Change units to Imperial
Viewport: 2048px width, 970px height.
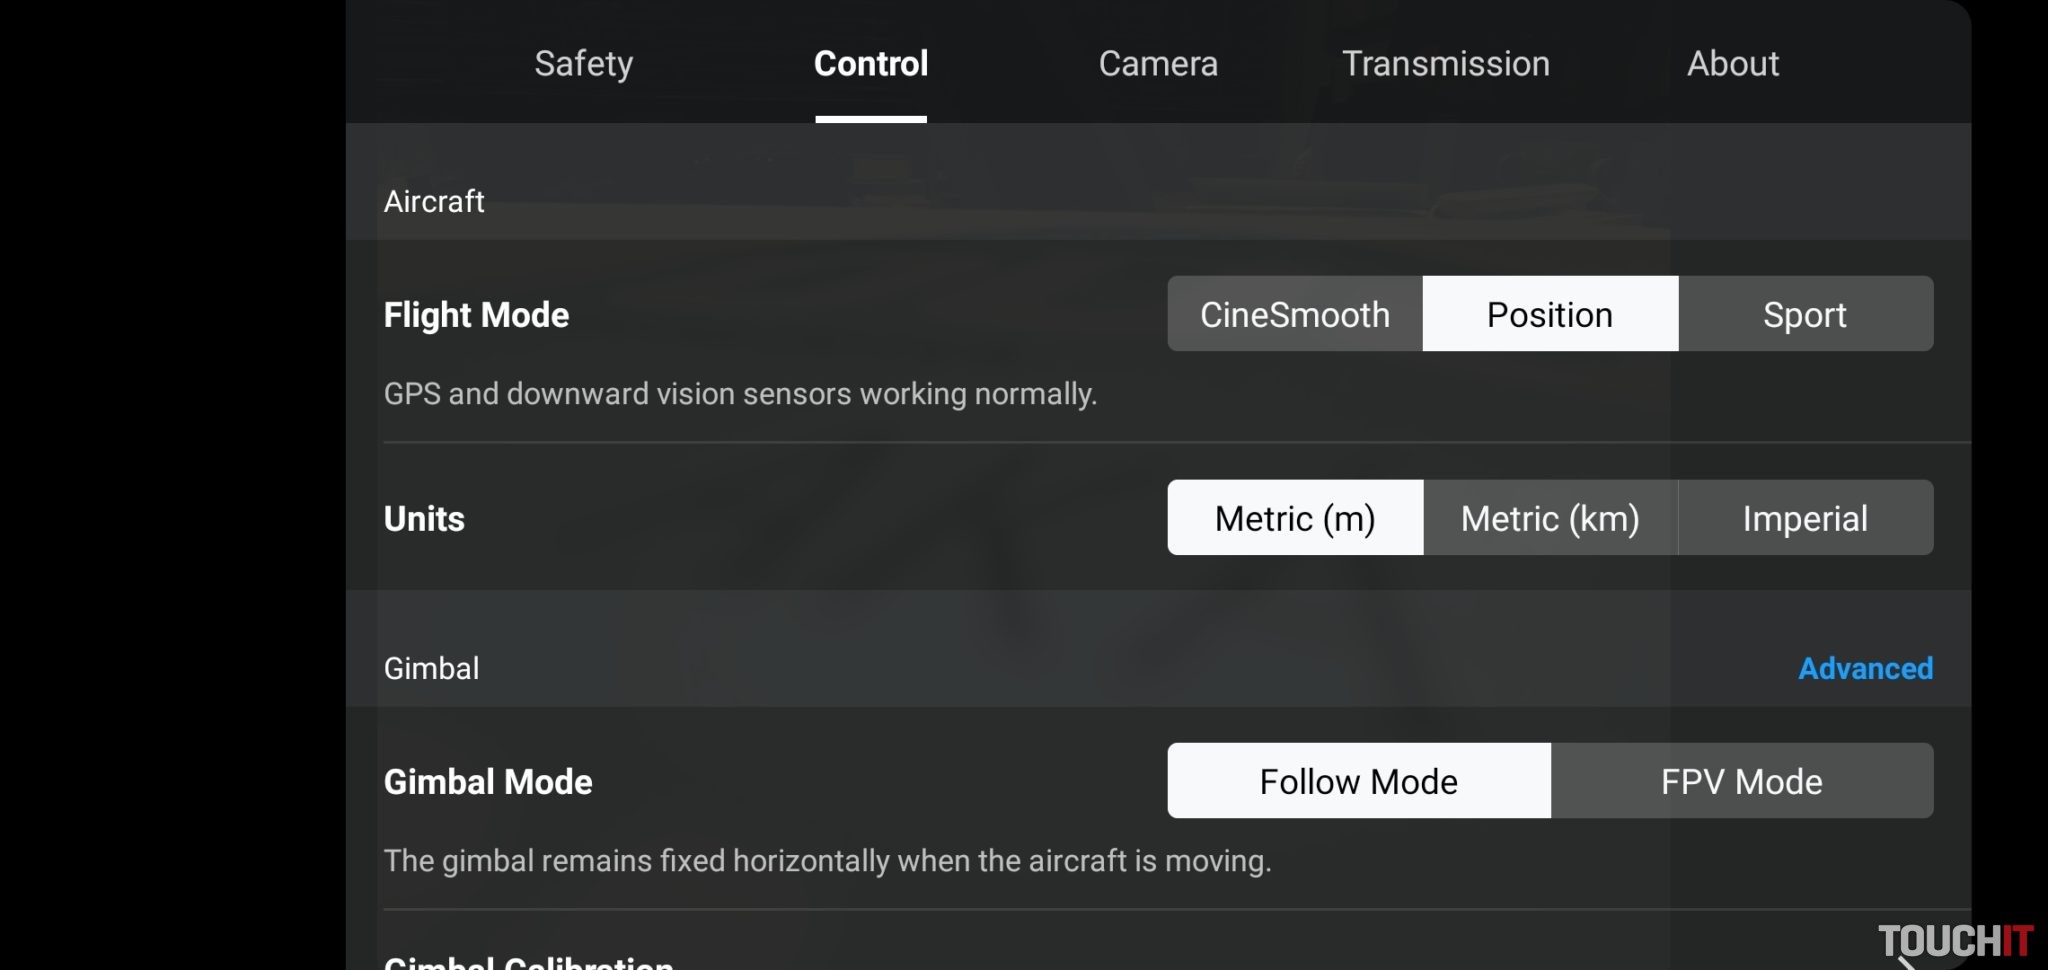(1805, 518)
